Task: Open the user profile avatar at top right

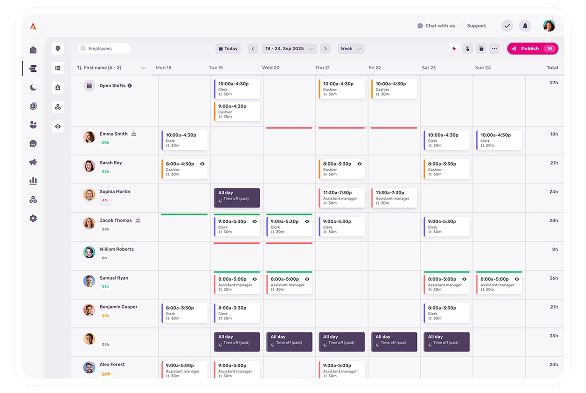Action: pos(549,26)
